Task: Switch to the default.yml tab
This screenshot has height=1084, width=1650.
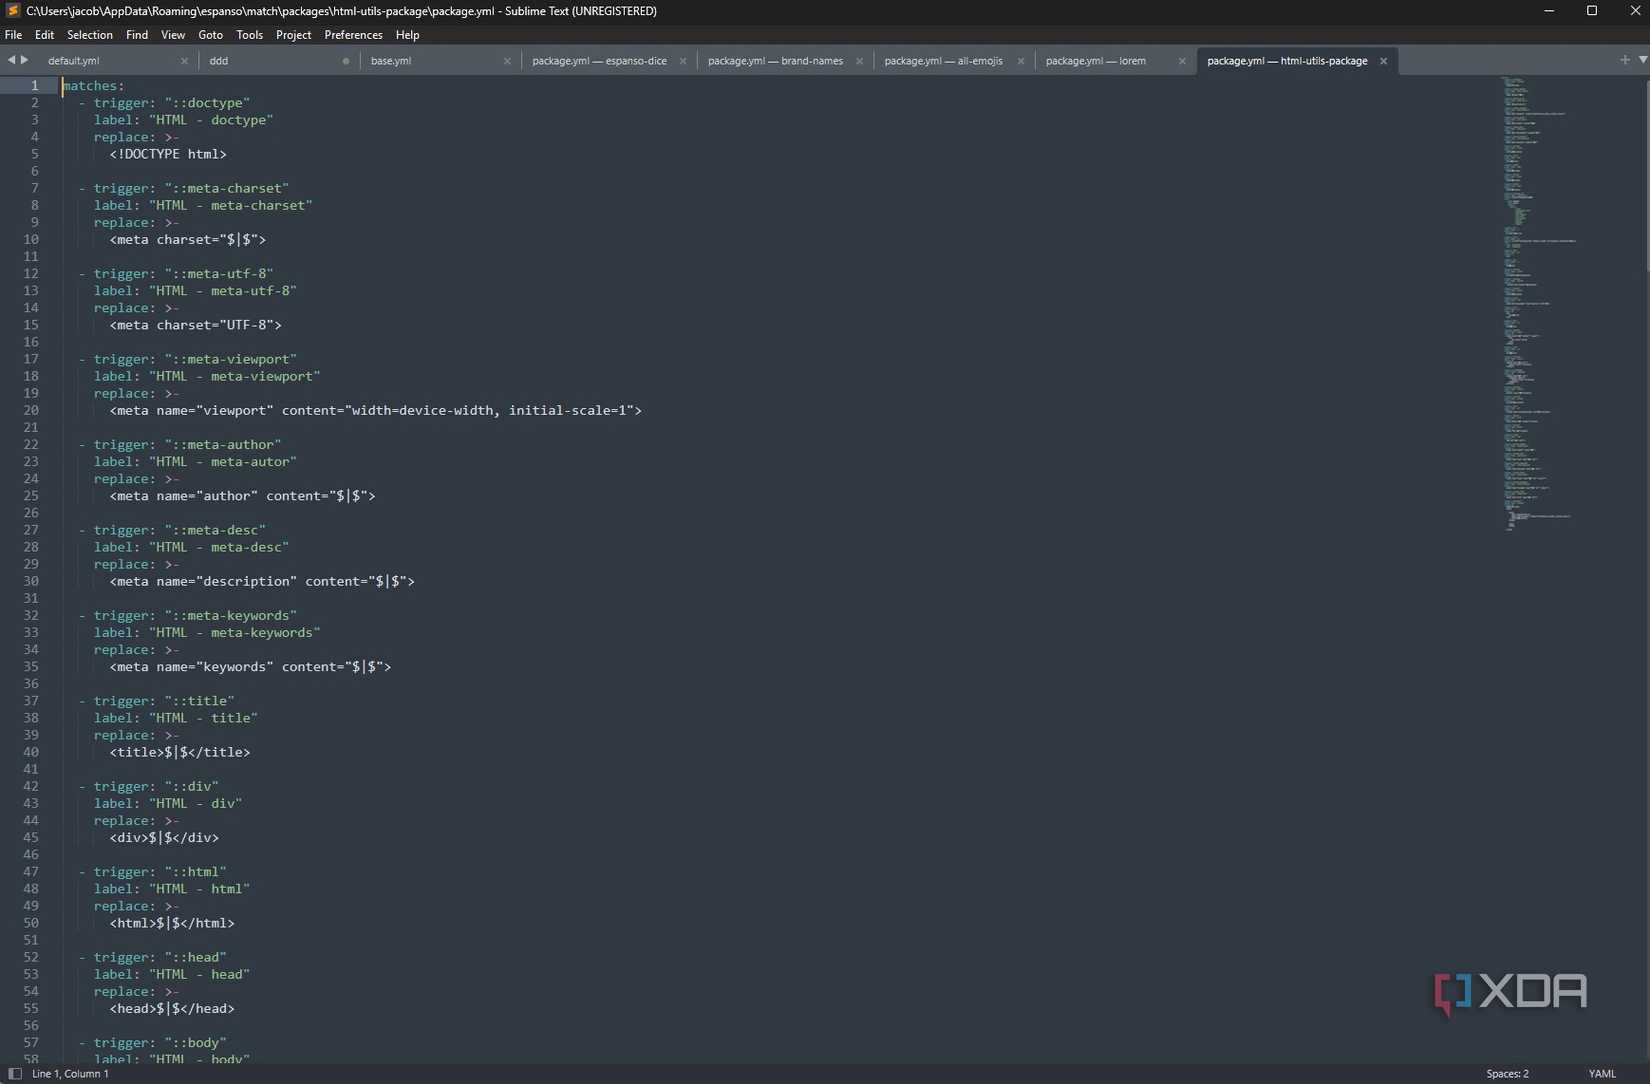Action: click(x=73, y=60)
